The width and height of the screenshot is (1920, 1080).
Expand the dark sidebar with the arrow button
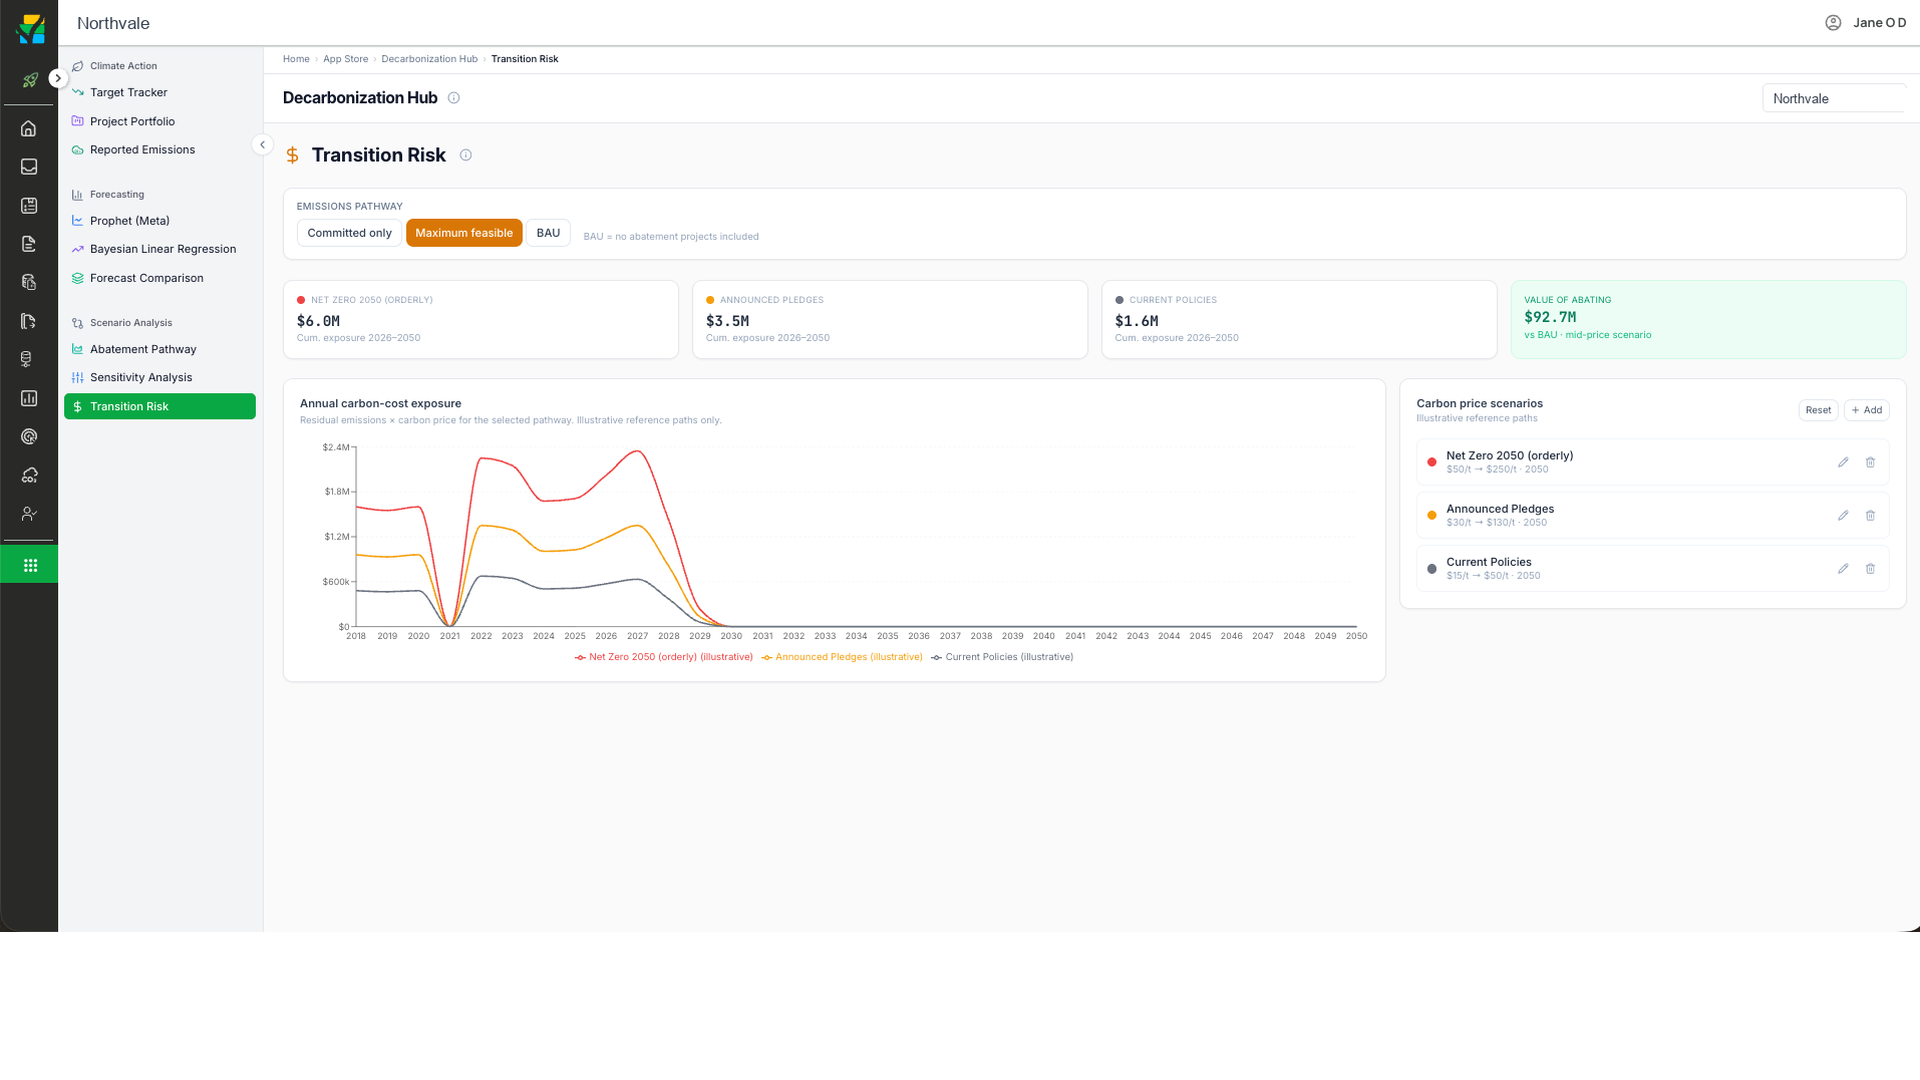tap(58, 78)
